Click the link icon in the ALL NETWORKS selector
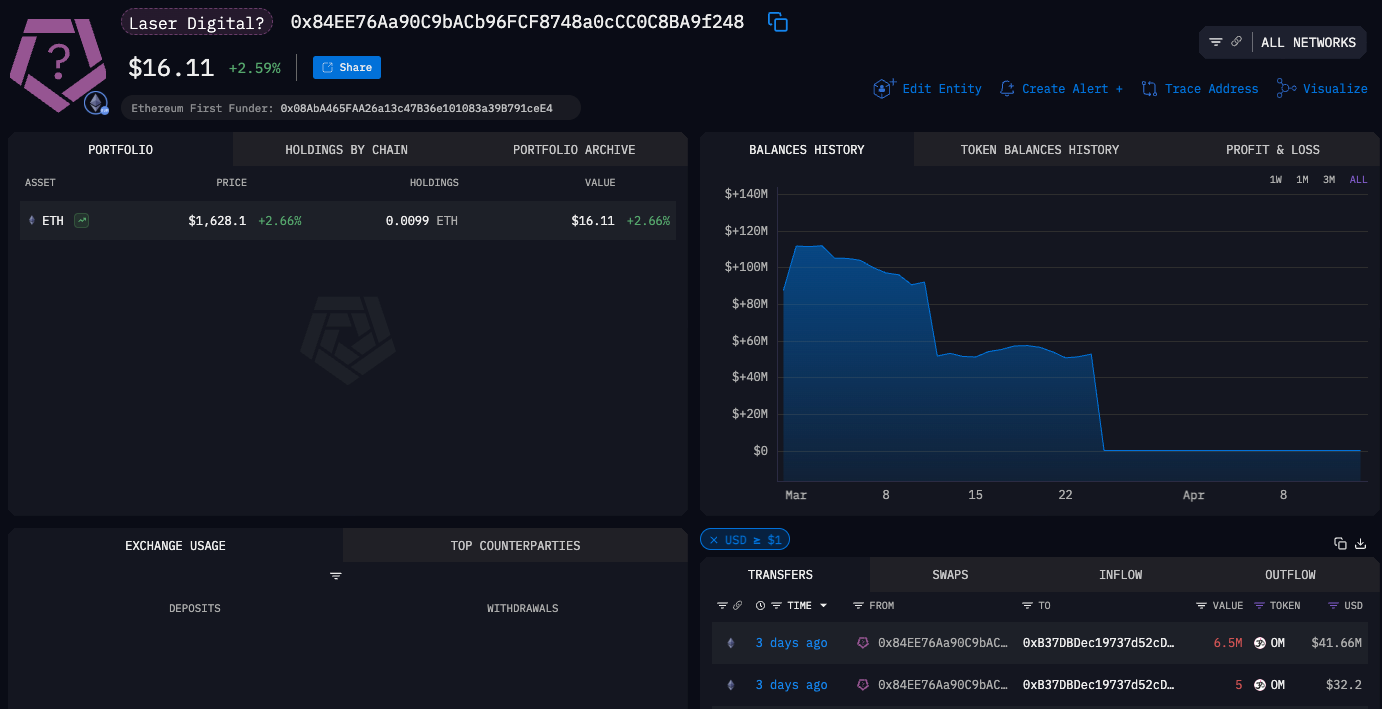1382x709 pixels. [1237, 42]
